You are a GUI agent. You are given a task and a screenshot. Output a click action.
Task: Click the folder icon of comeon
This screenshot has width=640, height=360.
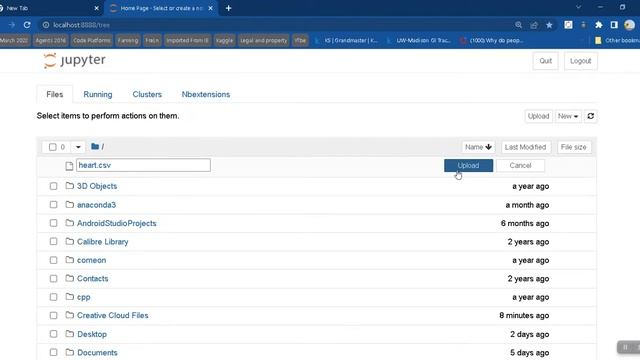click(x=70, y=260)
